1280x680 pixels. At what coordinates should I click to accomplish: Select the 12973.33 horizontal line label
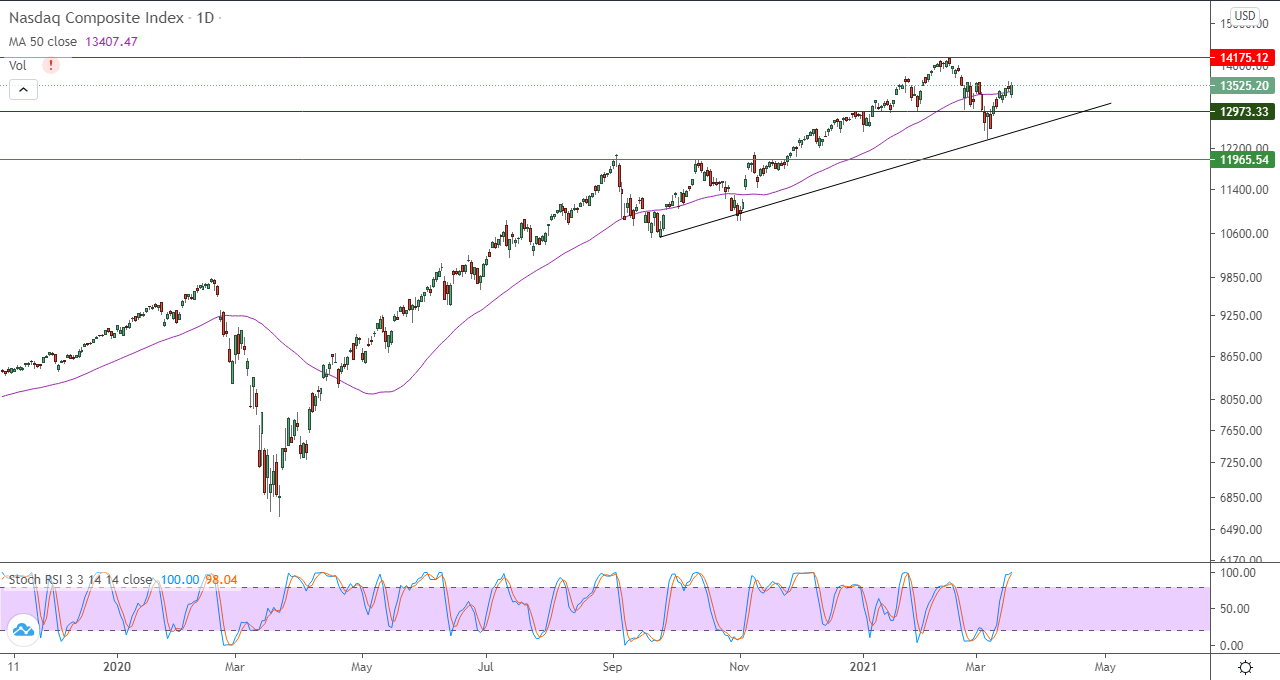(1243, 112)
